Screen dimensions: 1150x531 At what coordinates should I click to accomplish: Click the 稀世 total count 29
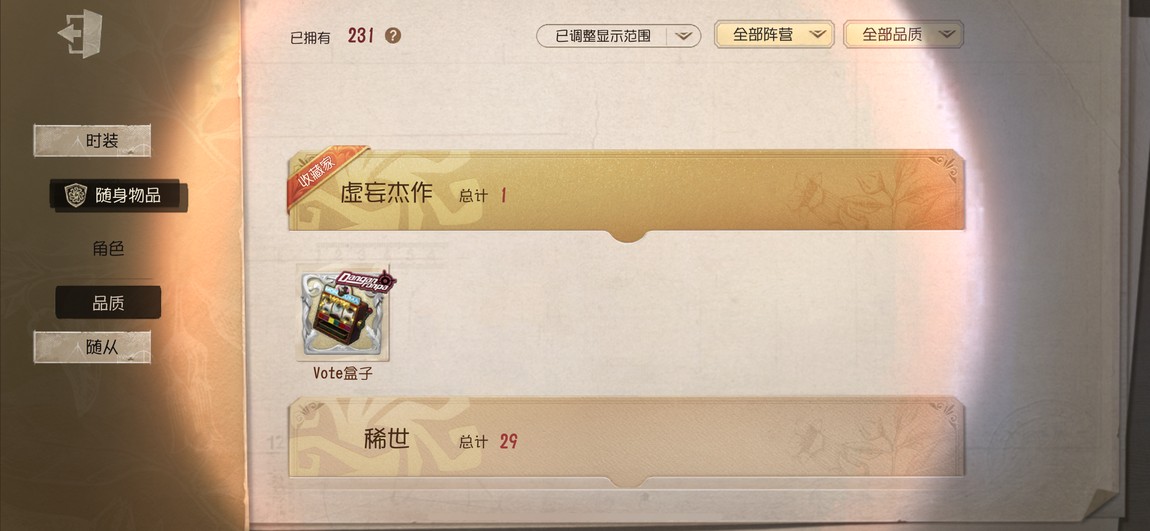pos(508,442)
